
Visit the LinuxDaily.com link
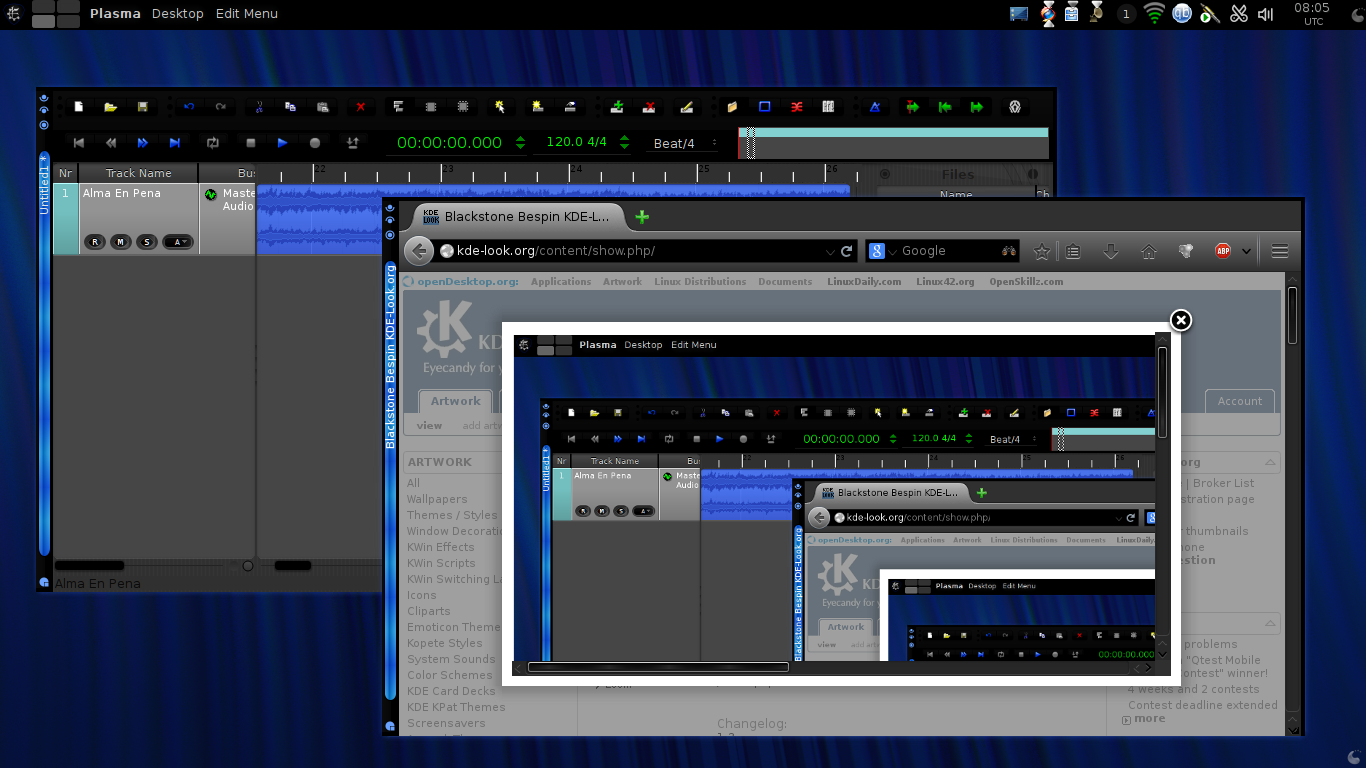click(864, 282)
